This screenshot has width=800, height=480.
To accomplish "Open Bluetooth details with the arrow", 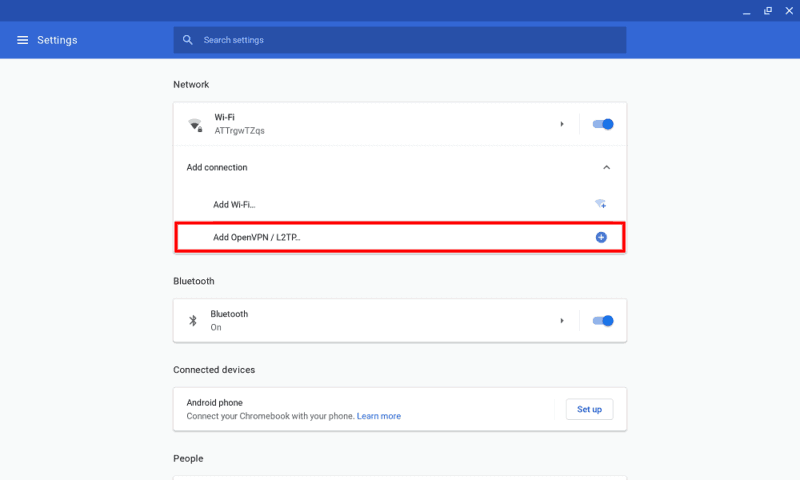I will (x=562, y=321).
